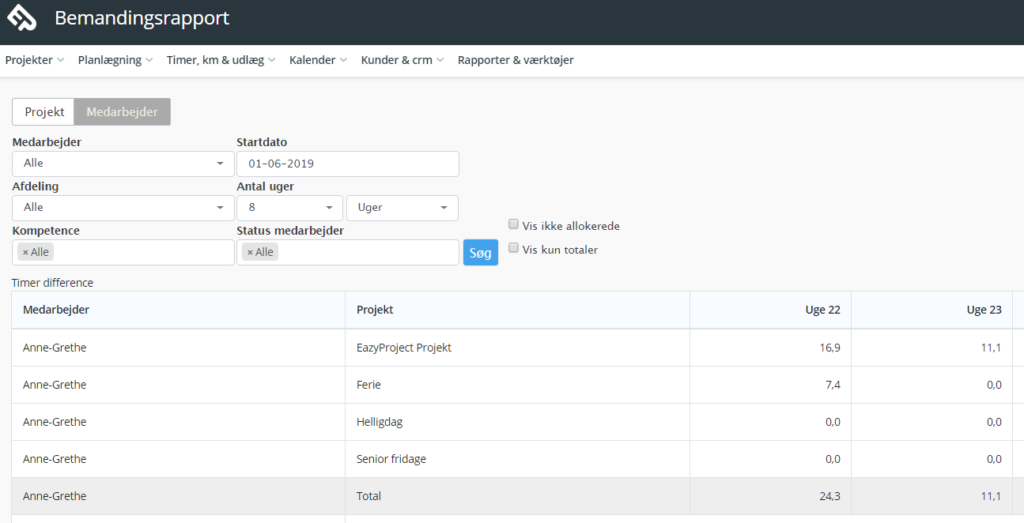The image size is (1024, 523).
Task: Click the Uge 23 column header
Action: (932, 310)
